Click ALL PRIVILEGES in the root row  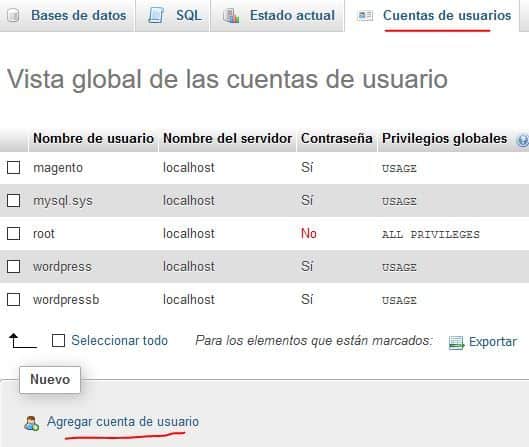(430, 234)
